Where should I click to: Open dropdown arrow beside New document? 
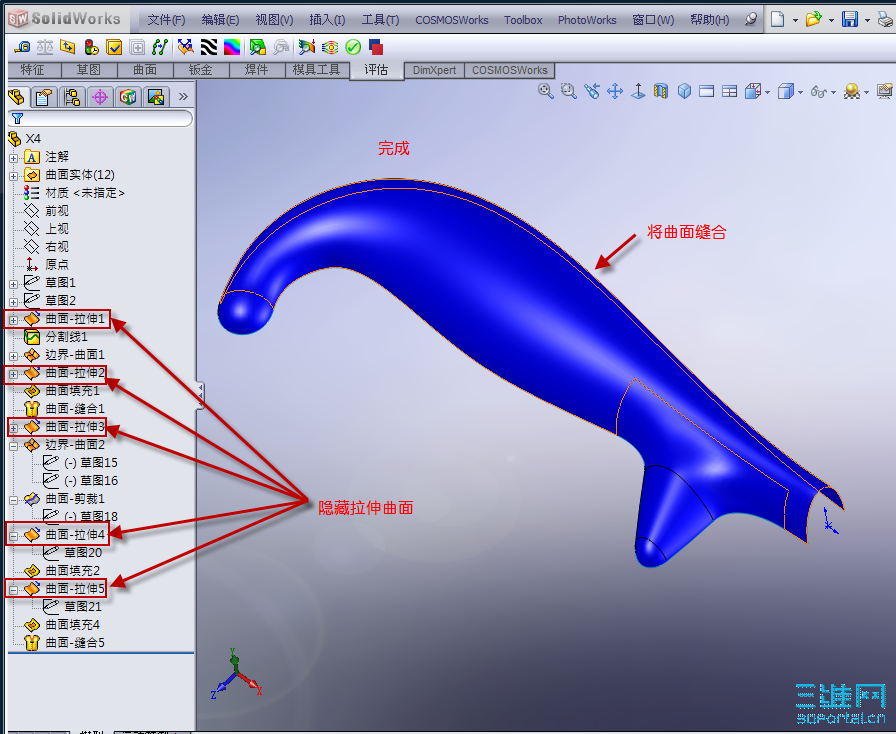[795, 20]
